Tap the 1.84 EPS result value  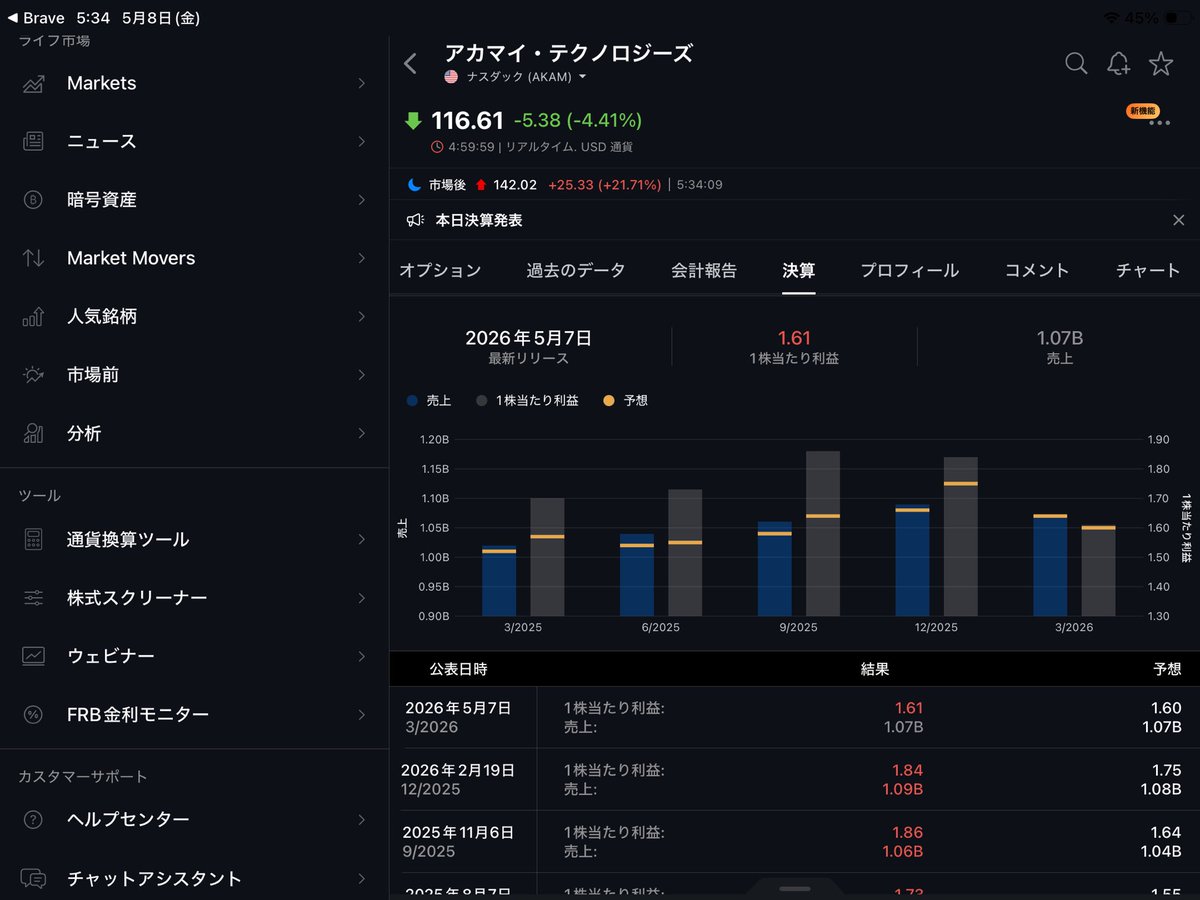tap(907, 770)
